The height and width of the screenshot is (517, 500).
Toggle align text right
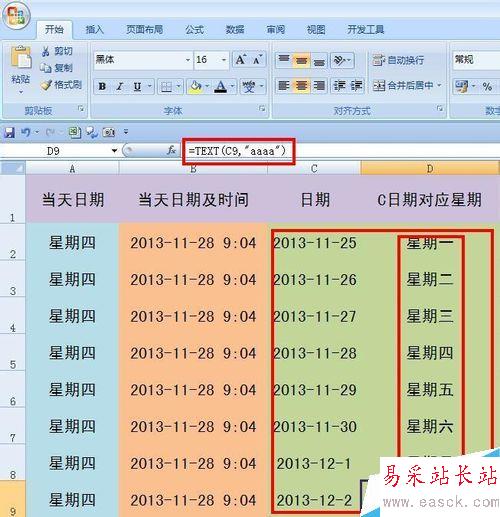319,86
